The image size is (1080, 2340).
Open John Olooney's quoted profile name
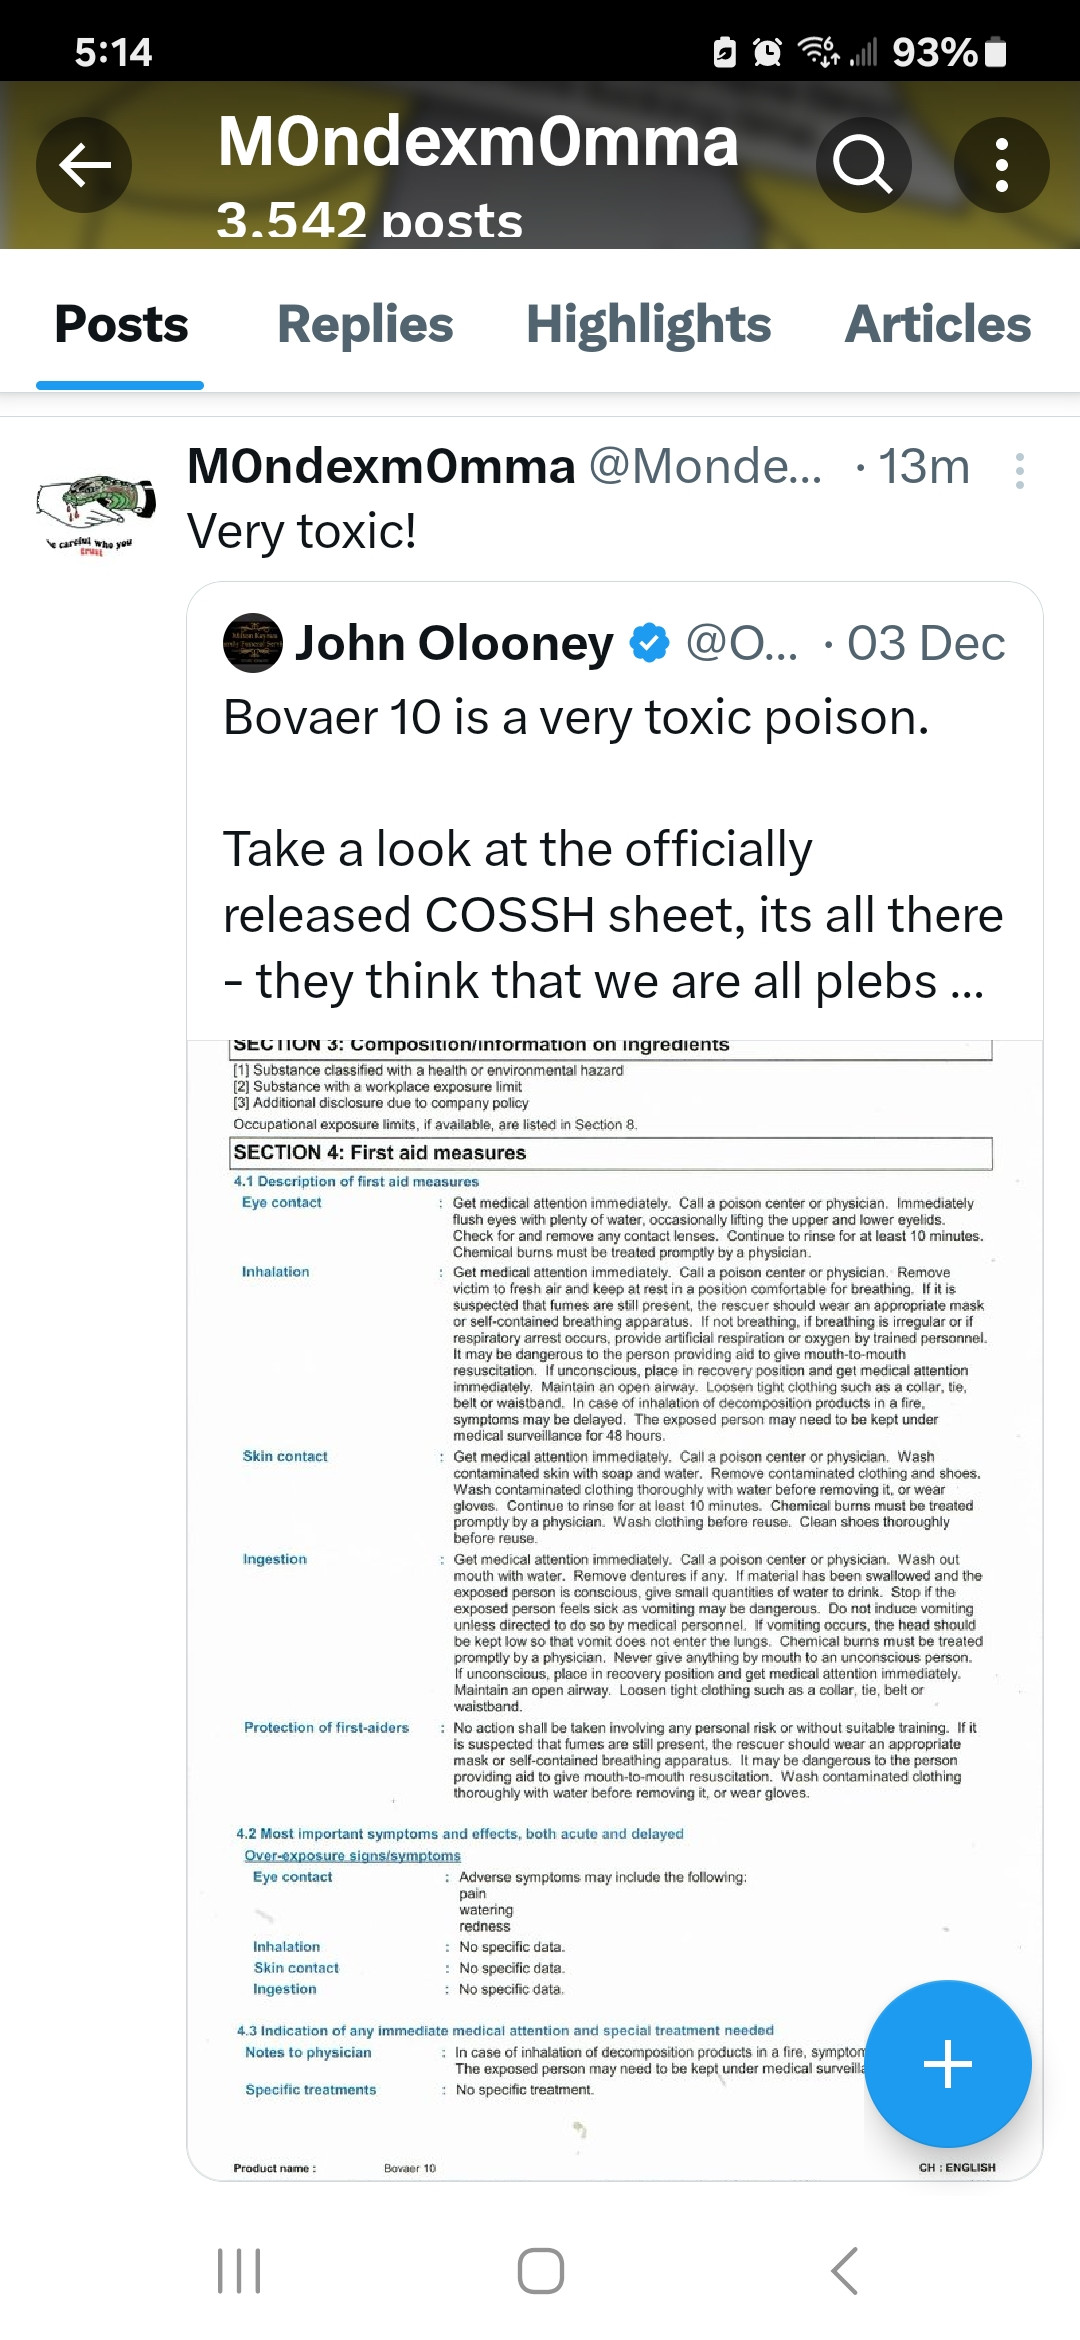[454, 643]
